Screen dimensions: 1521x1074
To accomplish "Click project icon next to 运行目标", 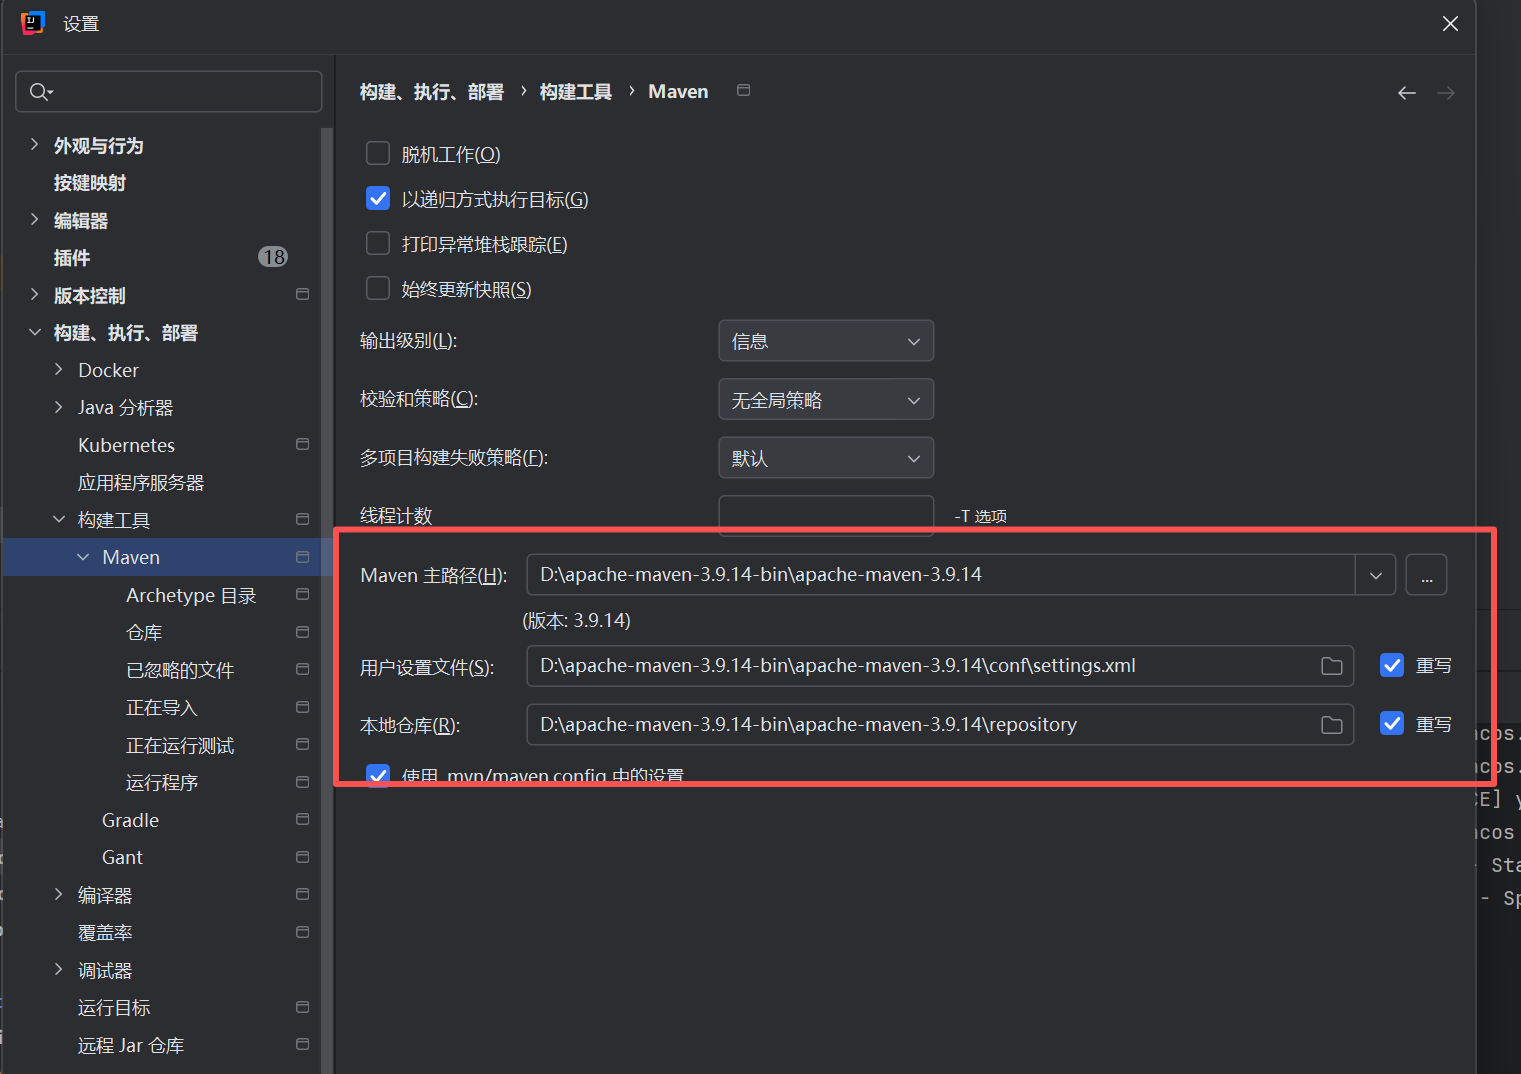I will coord(302,1007).
